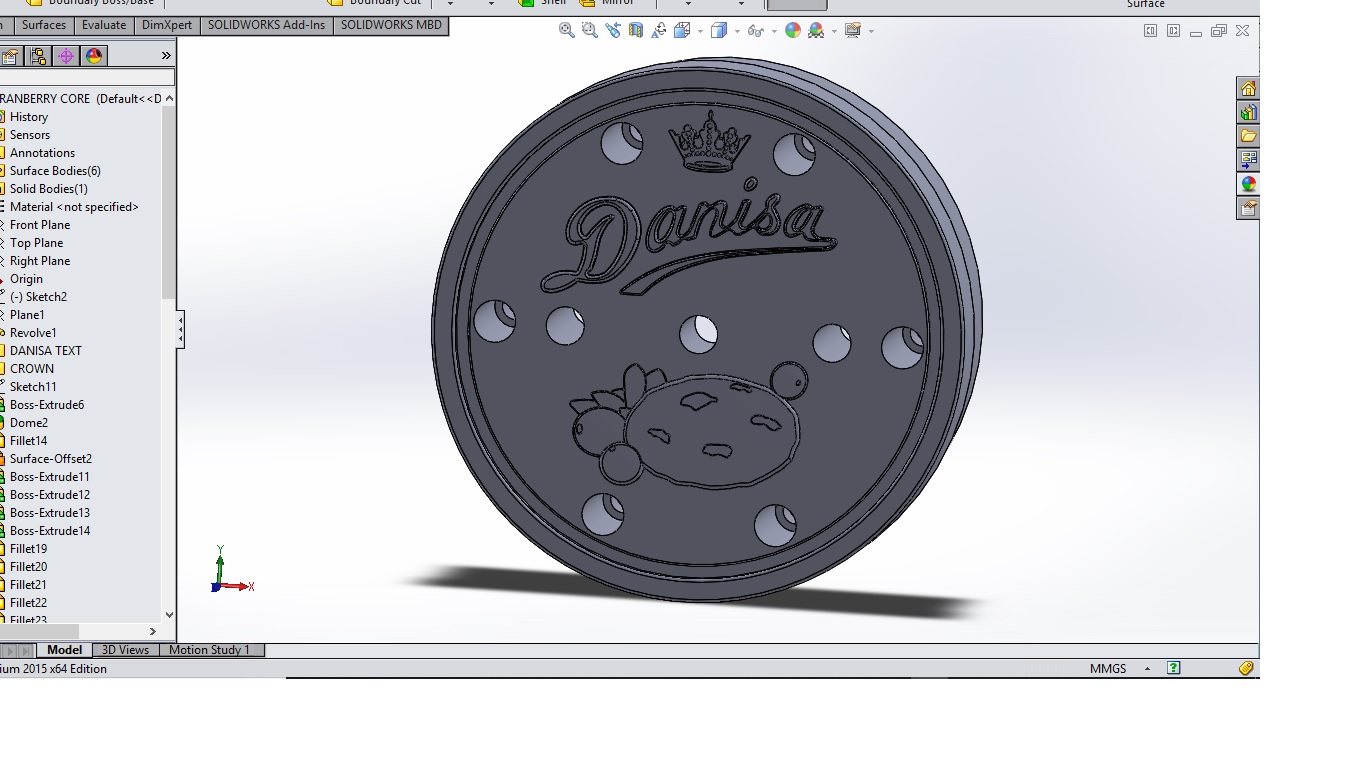This screenshot has width=1366, height=768.
Task: Open the Apply Scene dropdown arrow
Action: 834,31
